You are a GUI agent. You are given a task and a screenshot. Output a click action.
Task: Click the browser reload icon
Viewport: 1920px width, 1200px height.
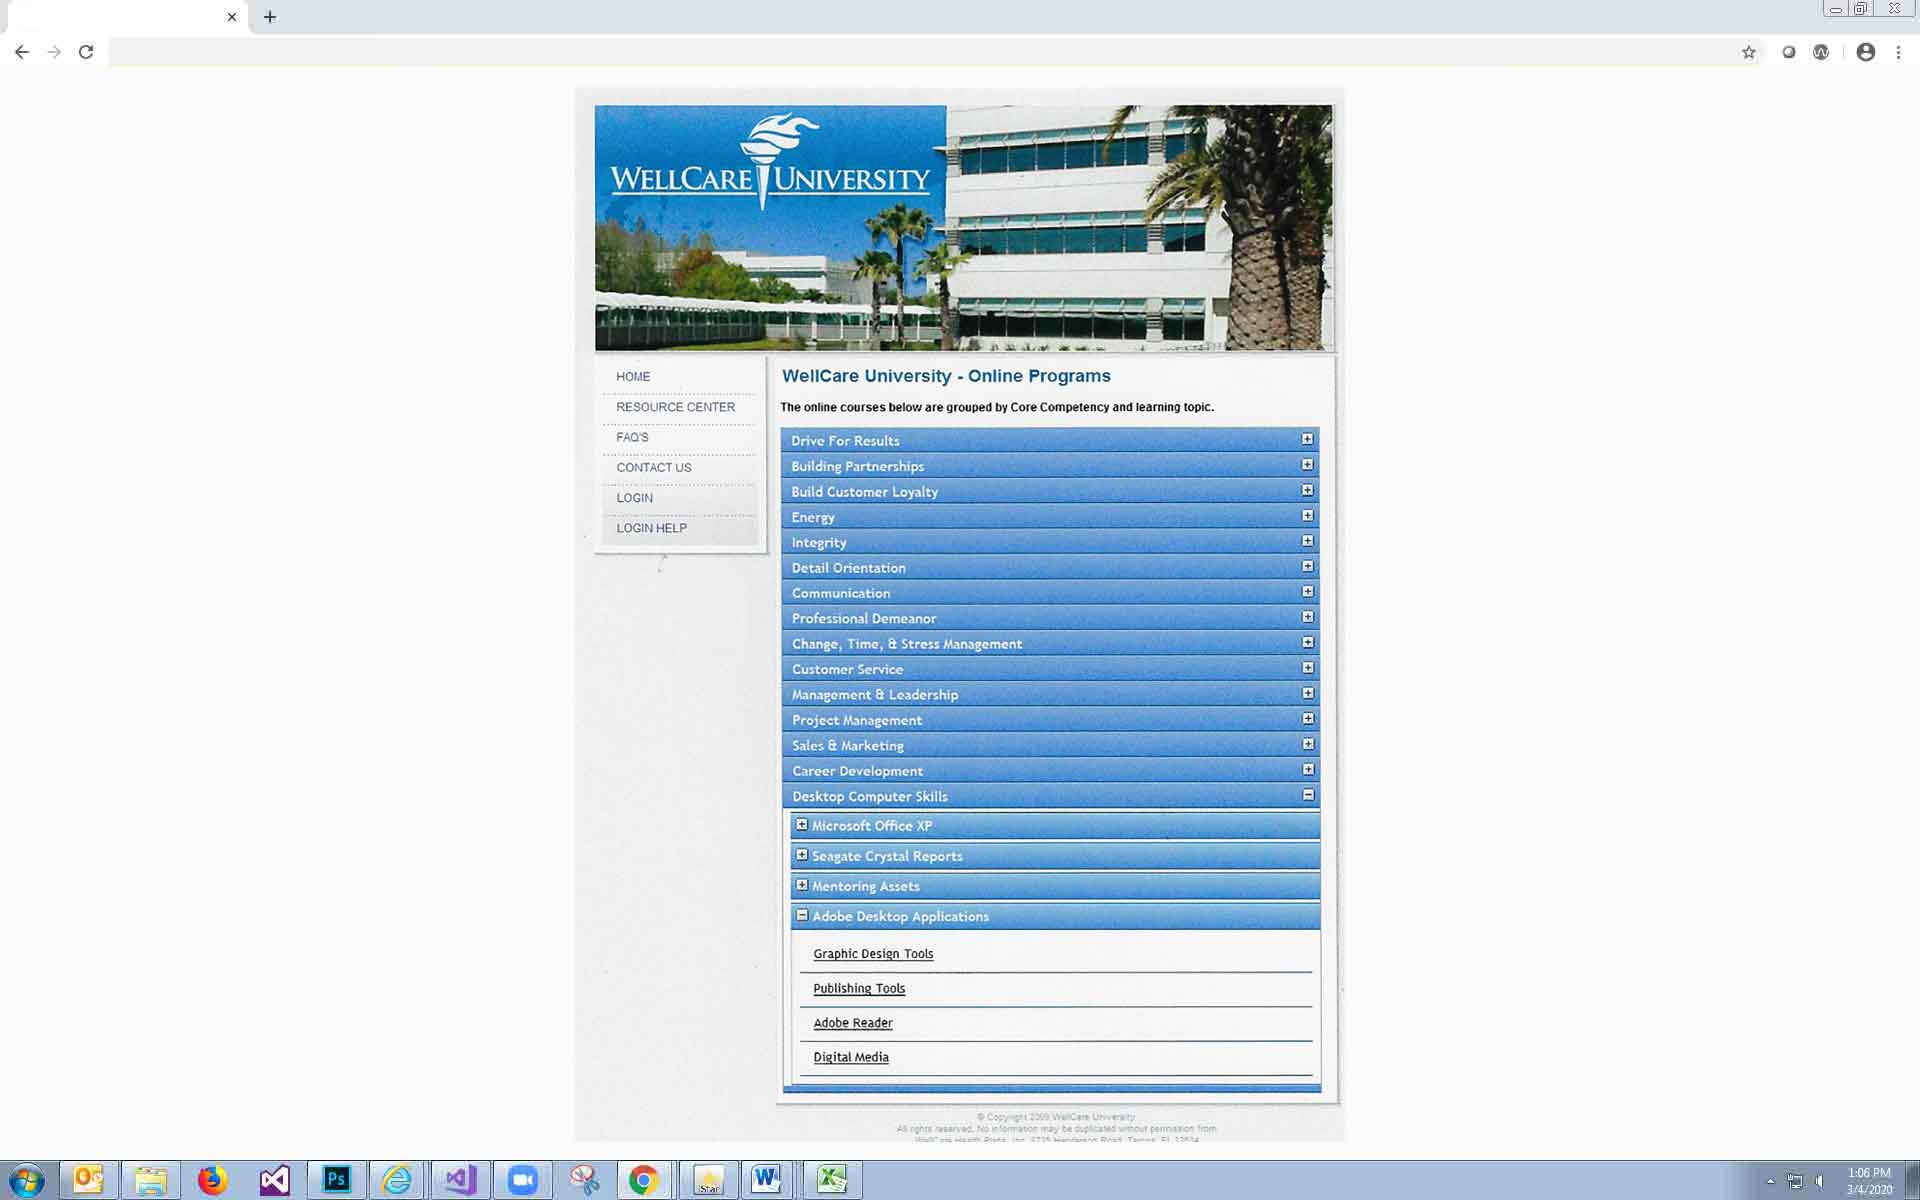tap(86, 52)
